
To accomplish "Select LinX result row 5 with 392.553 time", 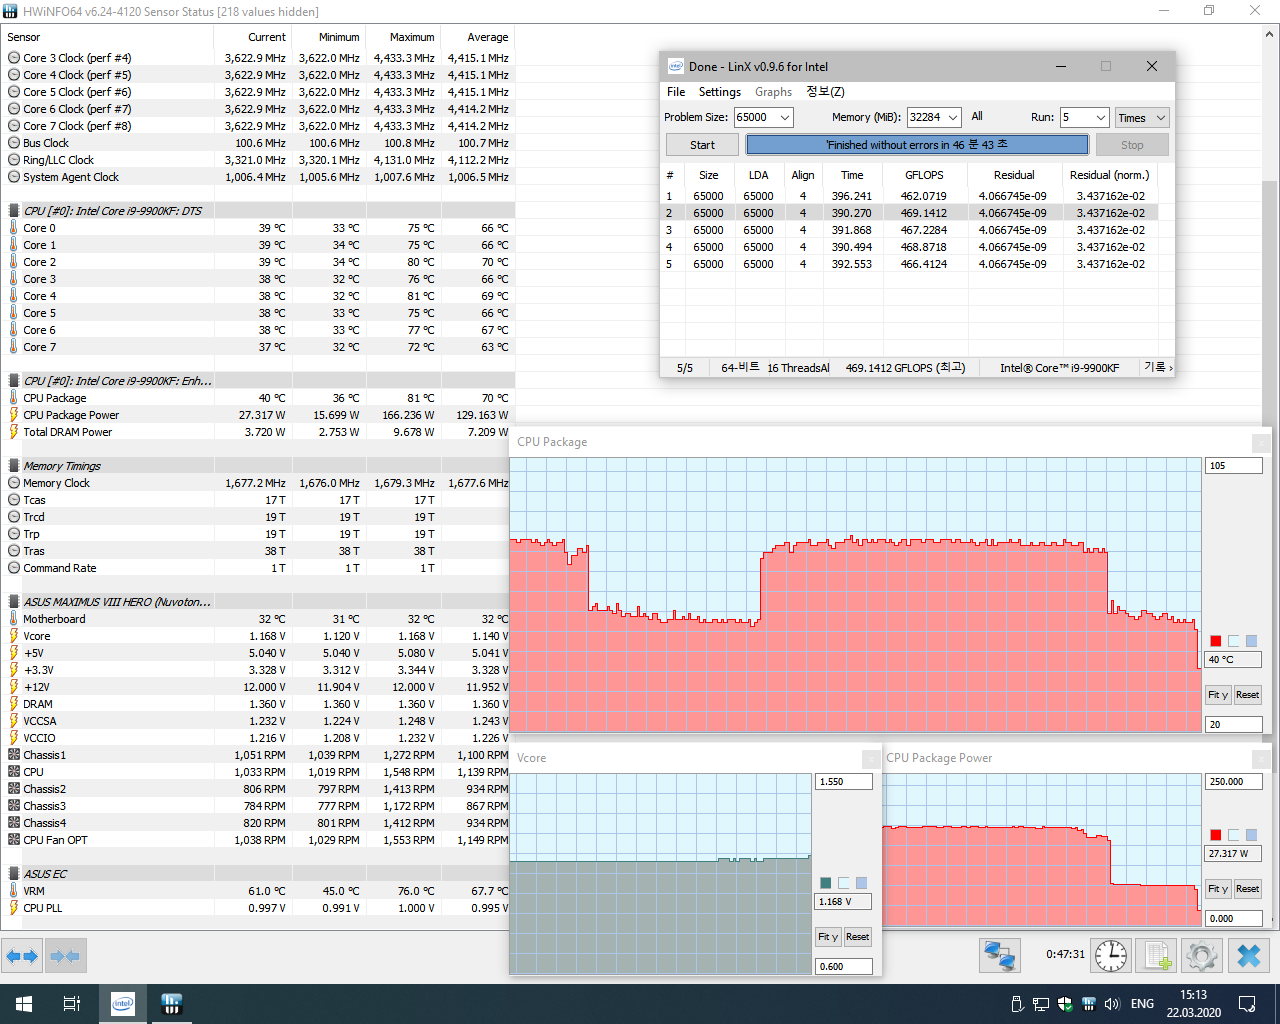I will click(x=909, y=264).
